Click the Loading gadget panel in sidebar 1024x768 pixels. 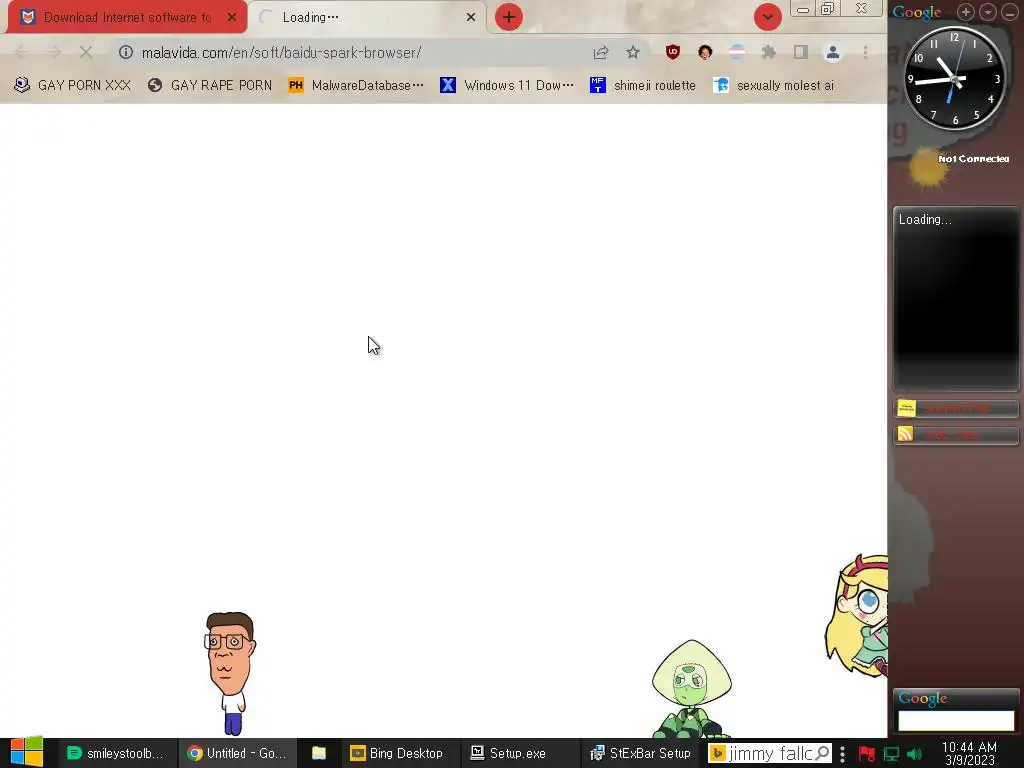pyautogui.click(x=955, y=298)
